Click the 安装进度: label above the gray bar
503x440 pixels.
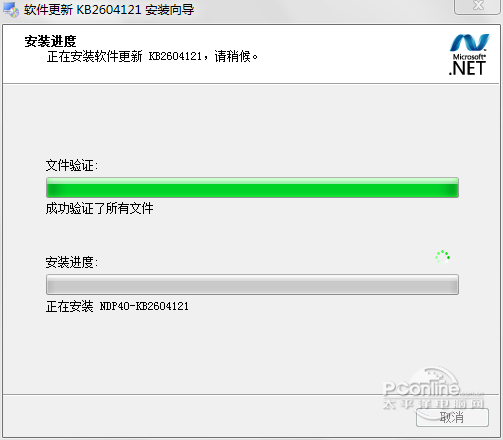[72, 262]
